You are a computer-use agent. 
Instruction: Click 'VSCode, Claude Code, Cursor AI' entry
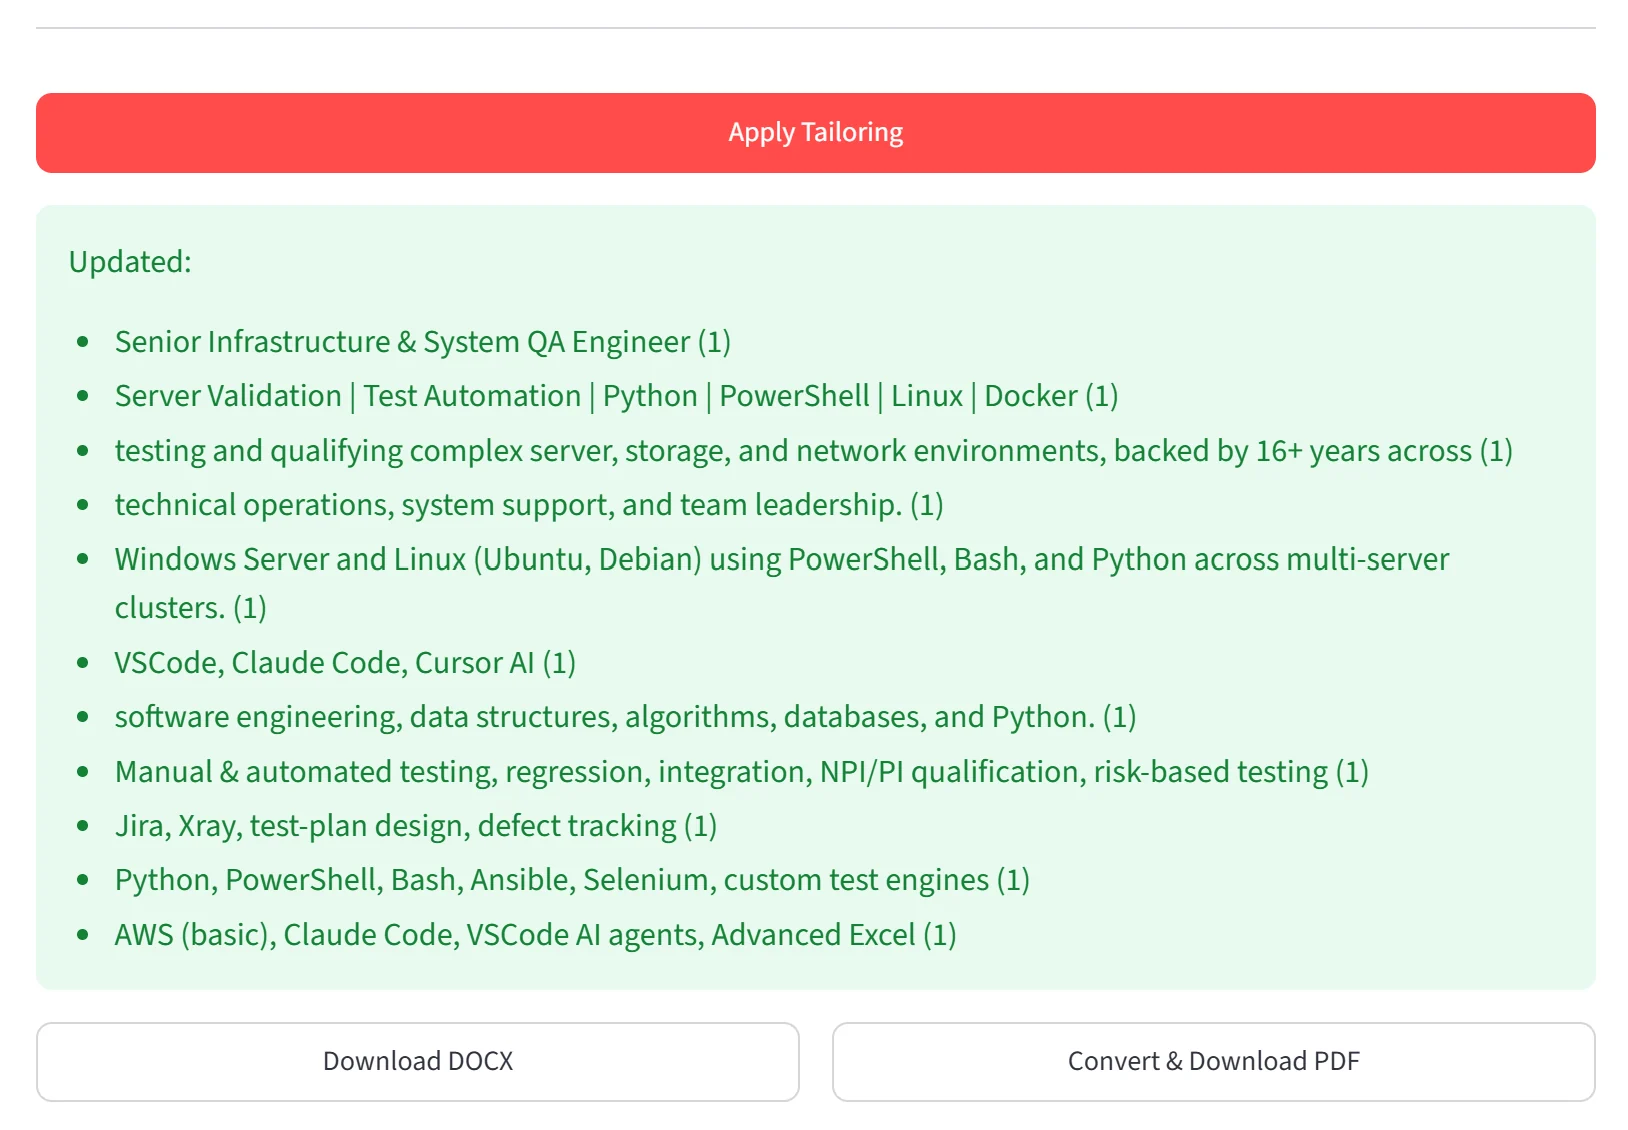[x=345, y=663]
